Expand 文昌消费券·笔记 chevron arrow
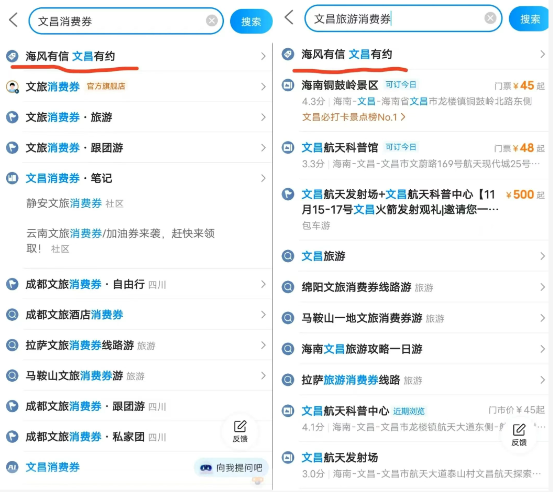Viewport: 553px width, 492px height. pyautogui.click(x=263, y=178)
